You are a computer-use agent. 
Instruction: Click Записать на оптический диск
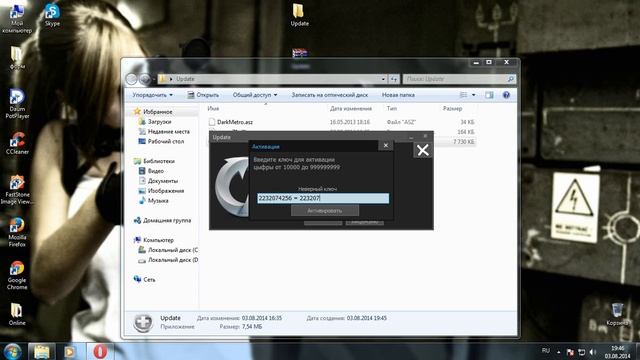pyautogui.click(x=329, y=95)
